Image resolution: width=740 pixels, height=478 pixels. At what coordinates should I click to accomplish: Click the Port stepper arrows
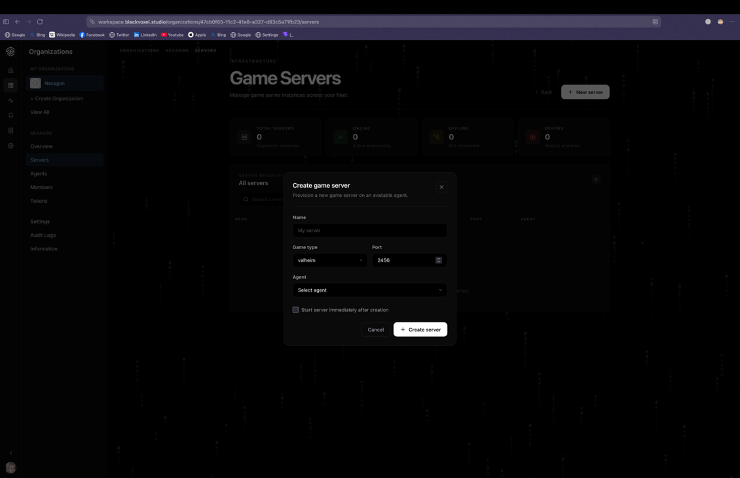pyautogui.click(x=438, y=260)
